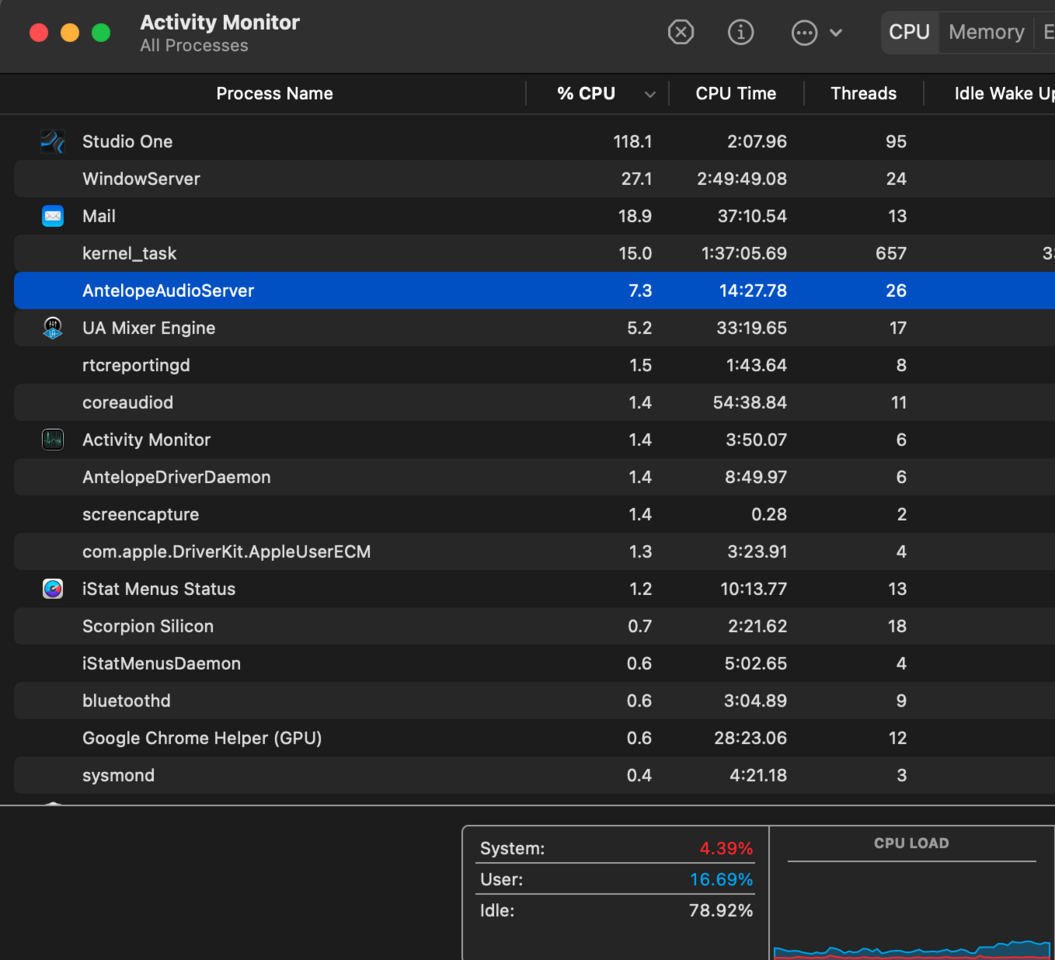Select the WindowServer process row

click(534, 179)
